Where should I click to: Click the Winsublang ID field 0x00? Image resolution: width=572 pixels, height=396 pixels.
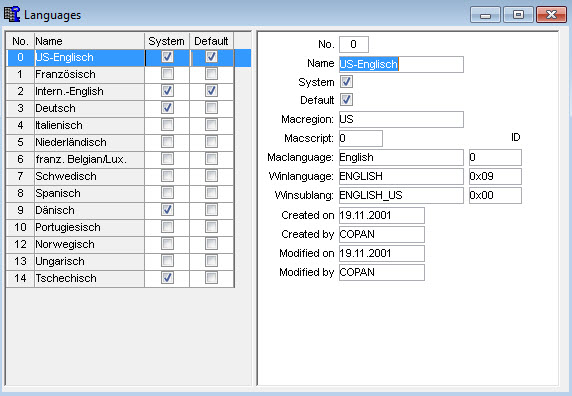pos(495,195)
